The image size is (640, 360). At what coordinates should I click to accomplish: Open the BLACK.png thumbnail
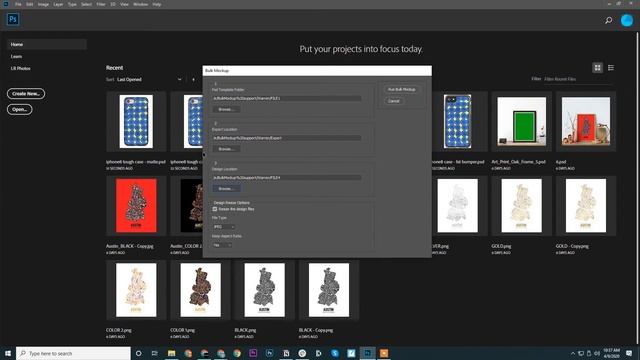point(264,290)
